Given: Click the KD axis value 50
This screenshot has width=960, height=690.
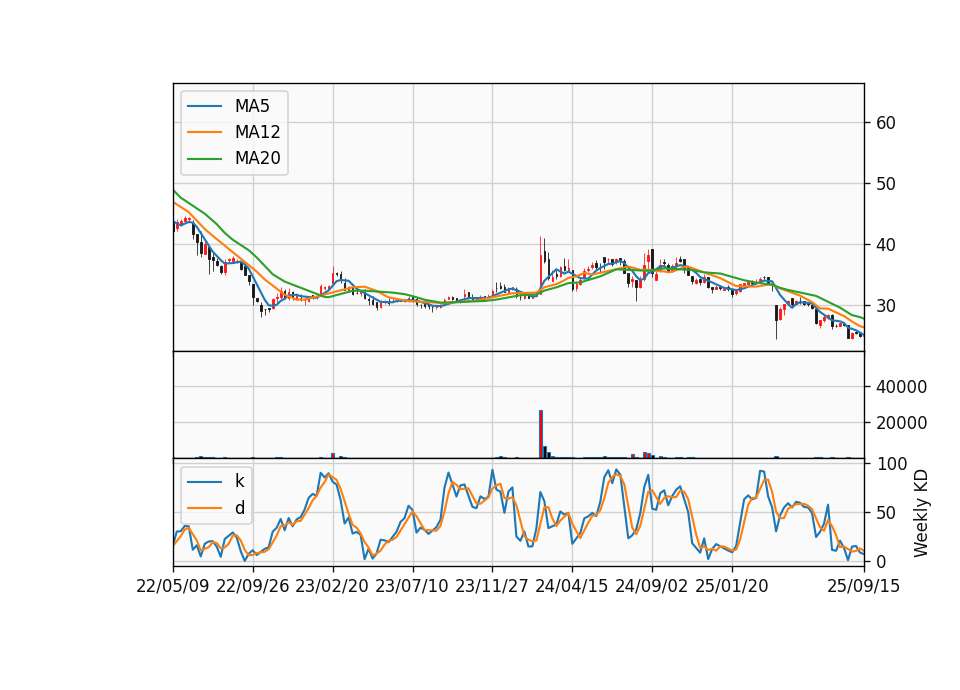Looking at the screenshot, I should [885, 513].
